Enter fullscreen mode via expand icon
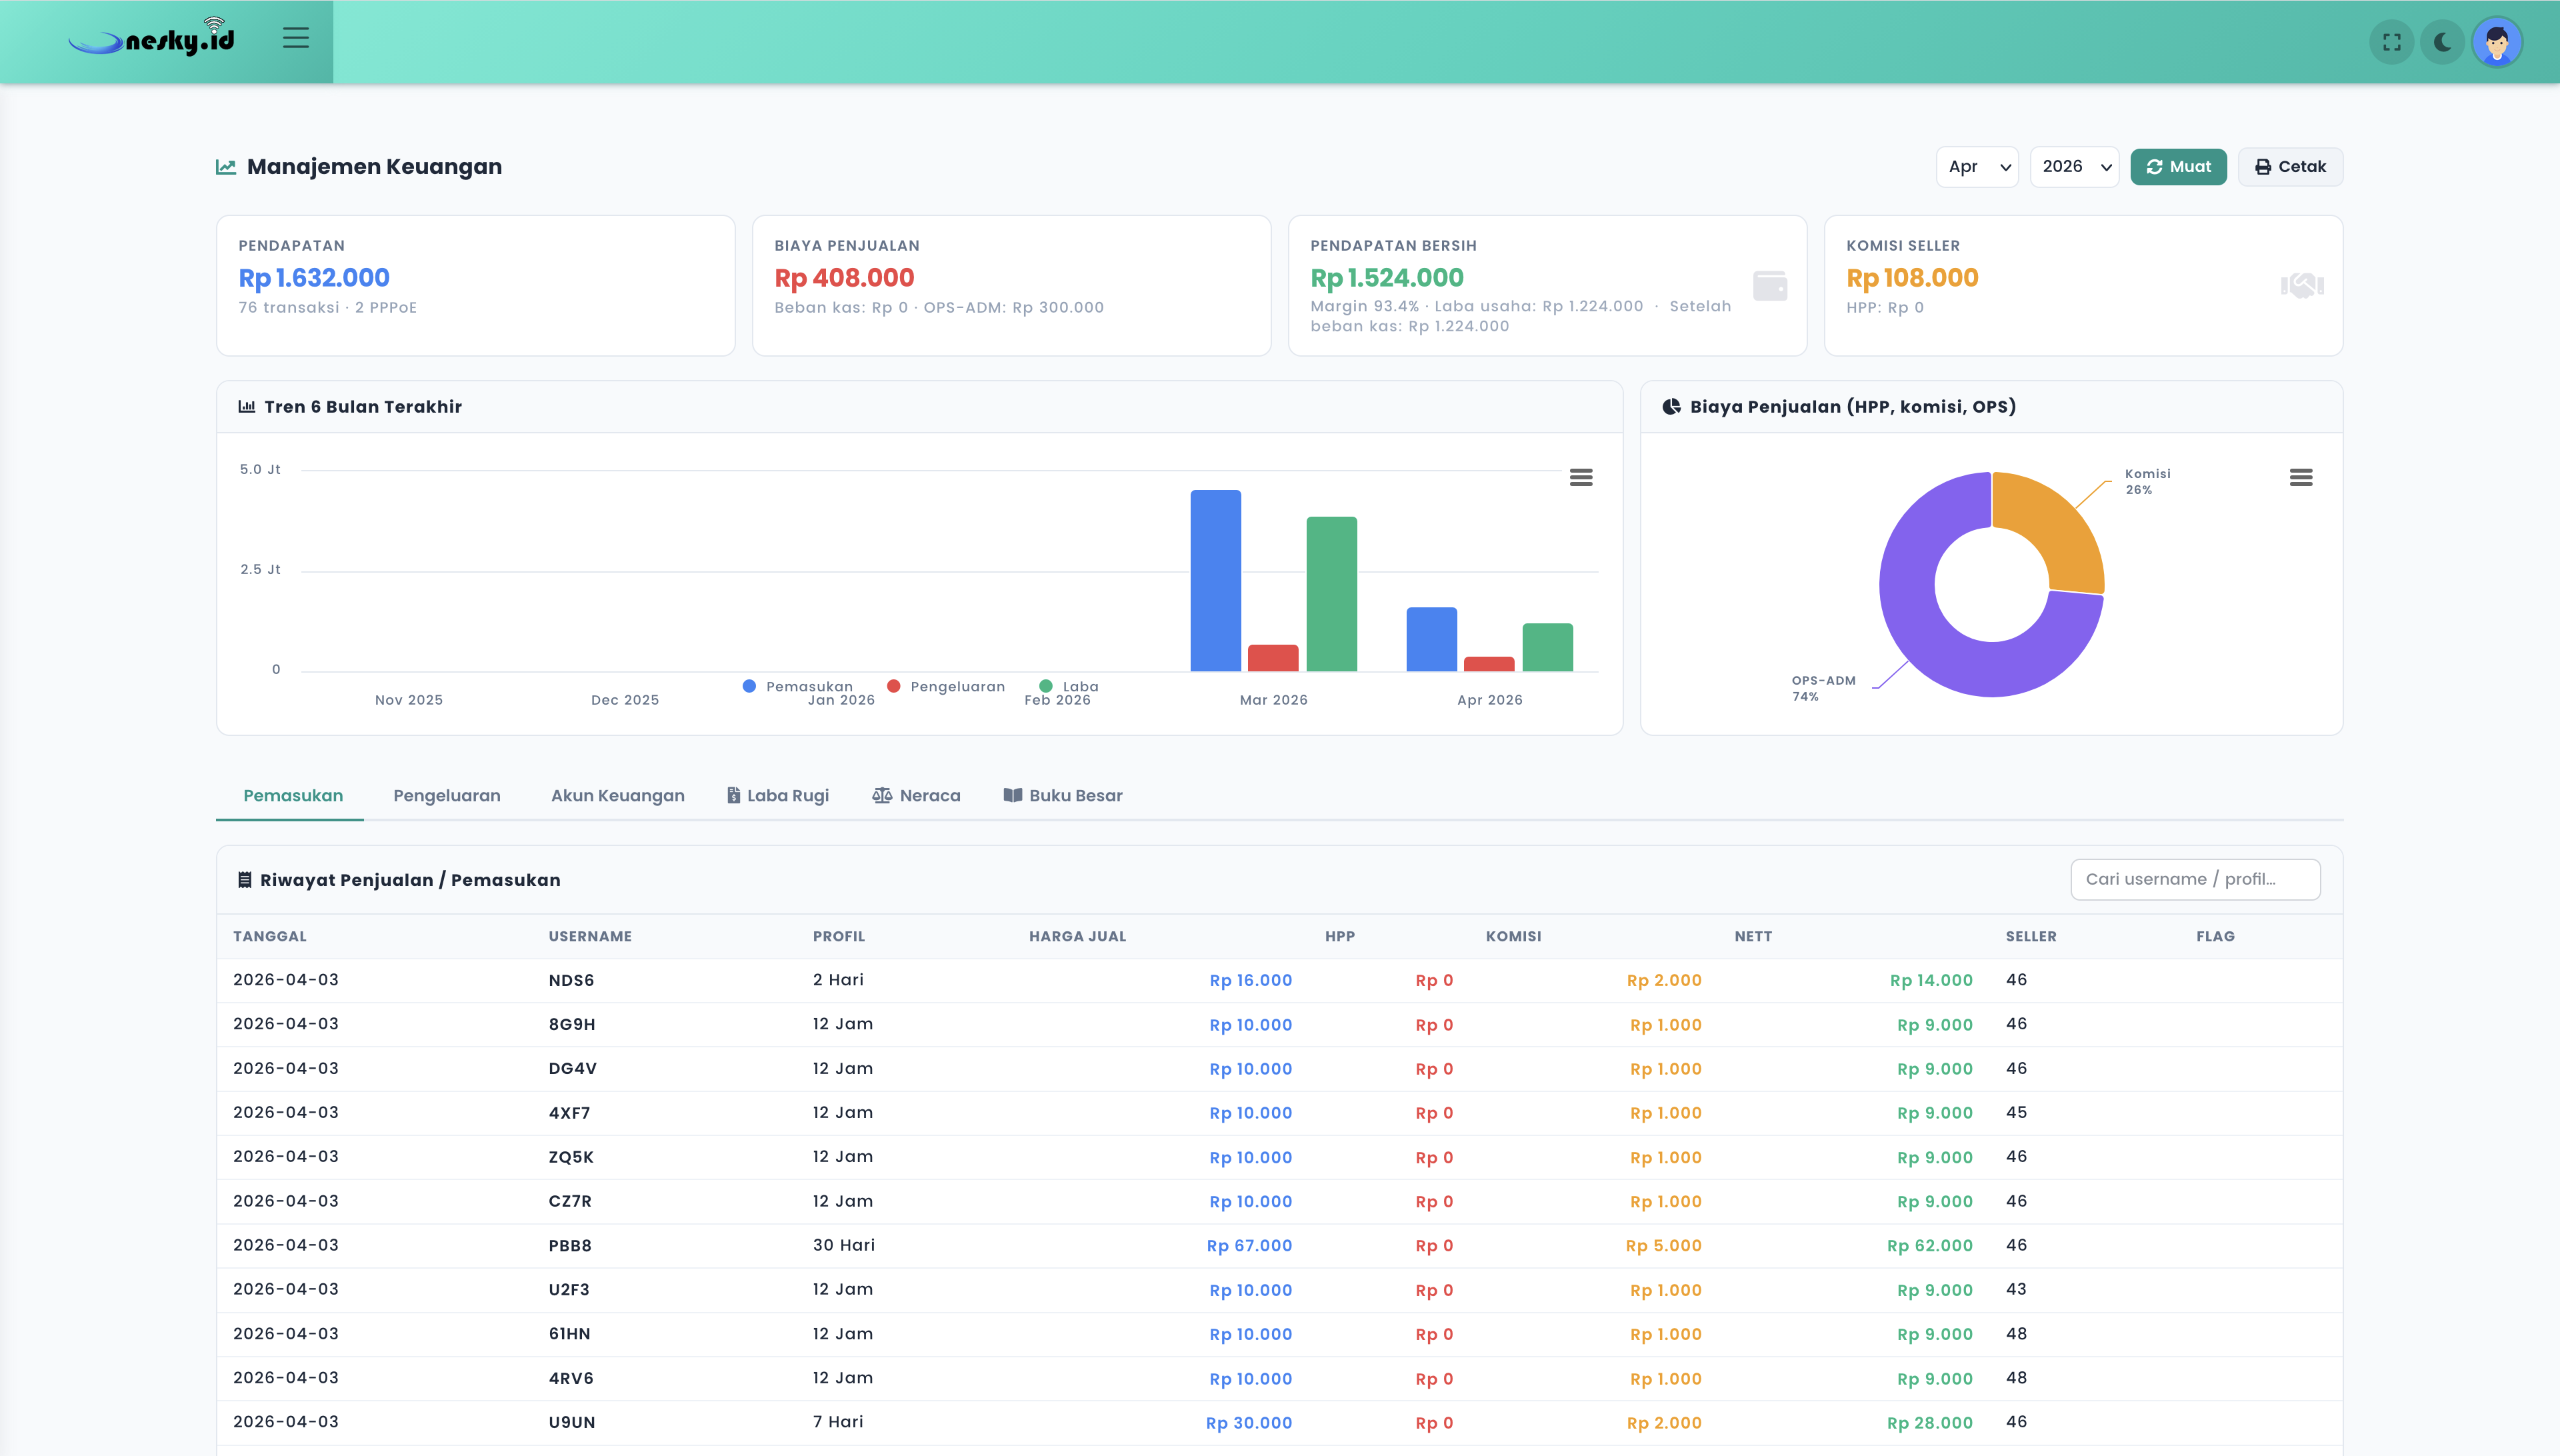This screenshot has width=2560, height=1456. tap(2391, 42)
